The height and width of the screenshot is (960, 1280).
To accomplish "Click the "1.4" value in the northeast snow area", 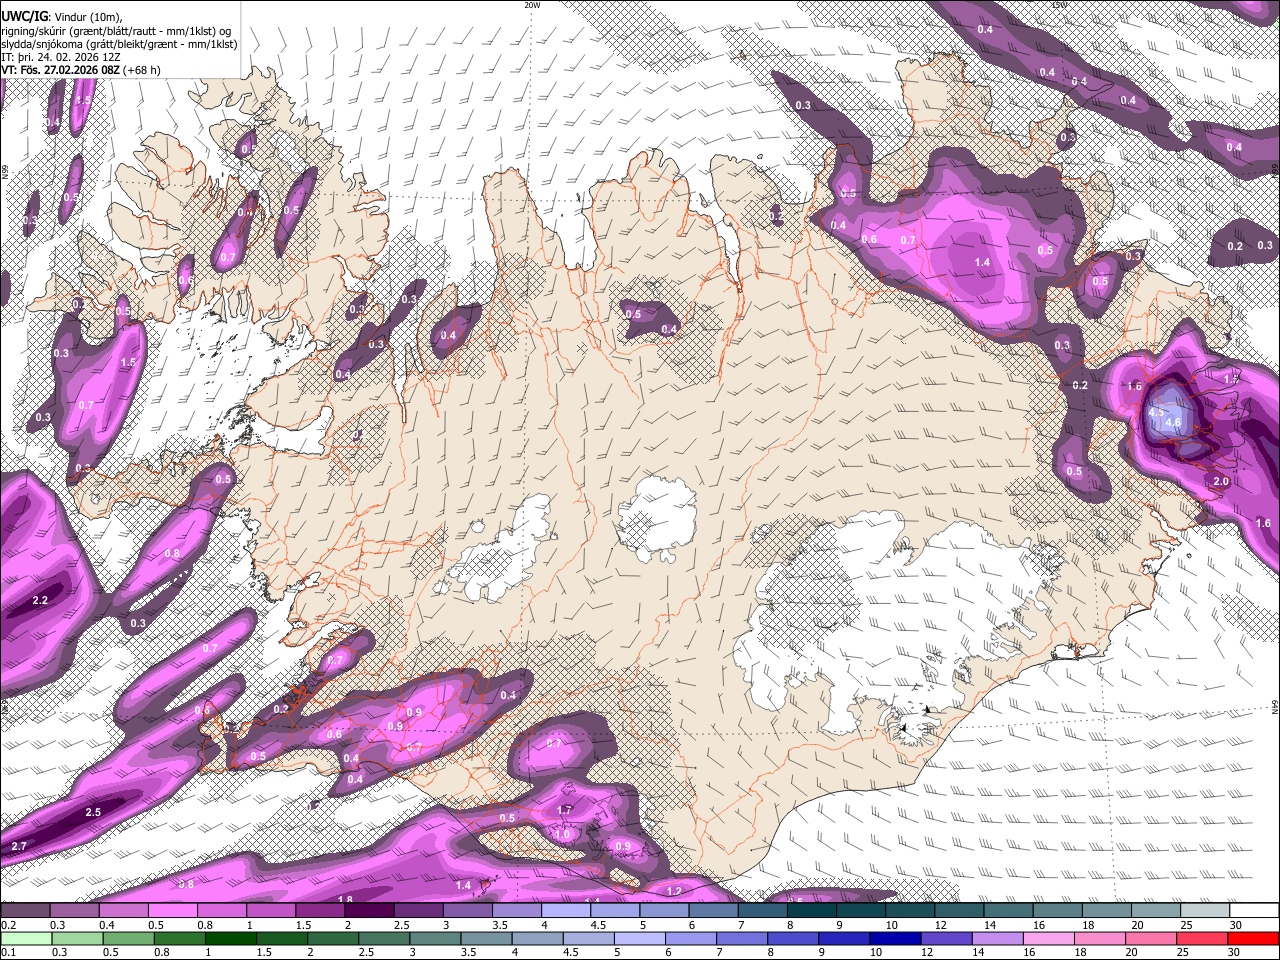I will pyautogui.click(x=982, y=262).
